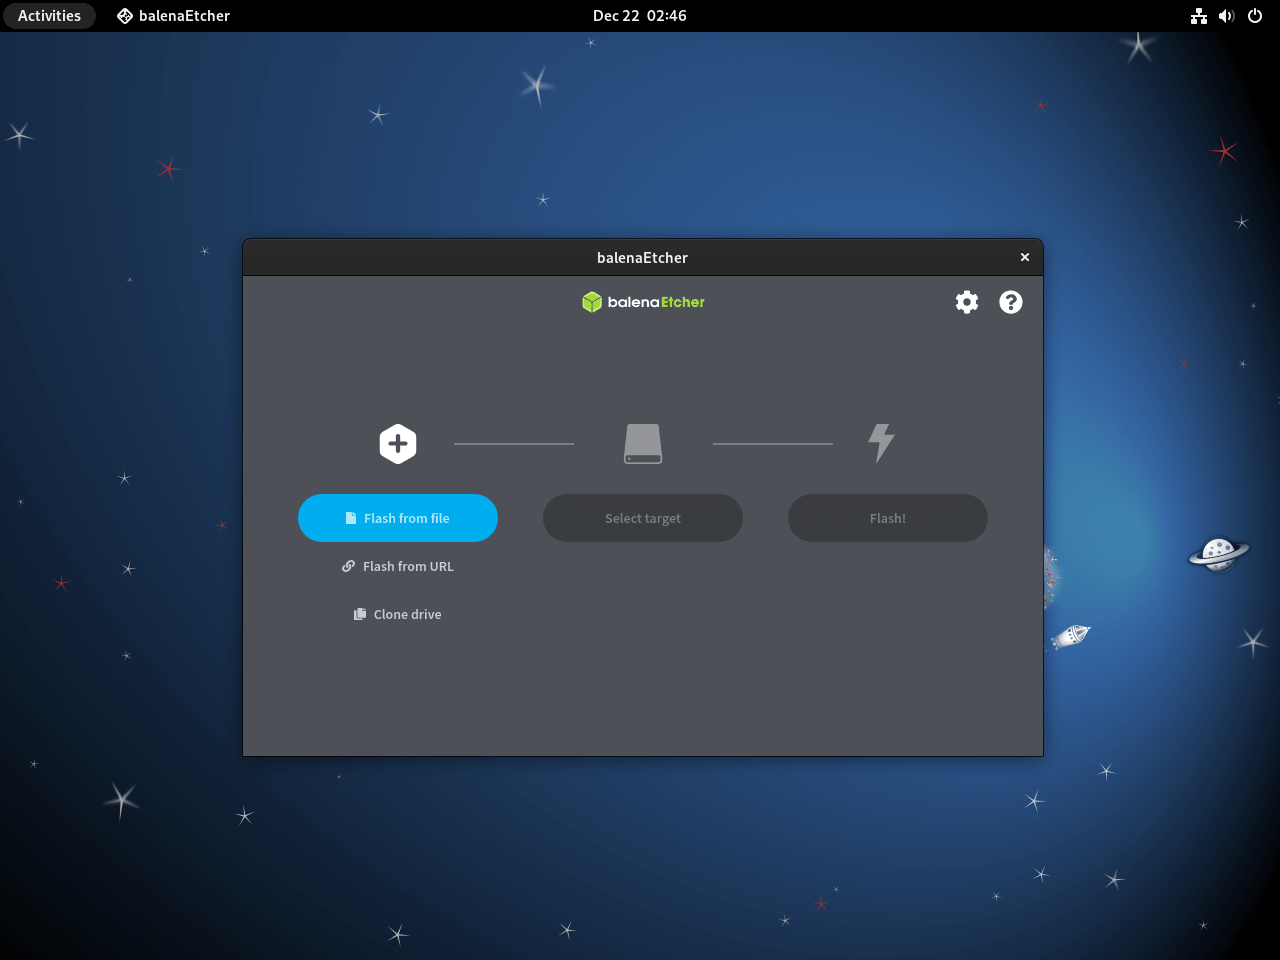Image resolution: width=1280 pixels, height=960 pixels.
Task: Click the link icon next to Flash from URL
Action: pyautogui.click(x=348, y=566)
